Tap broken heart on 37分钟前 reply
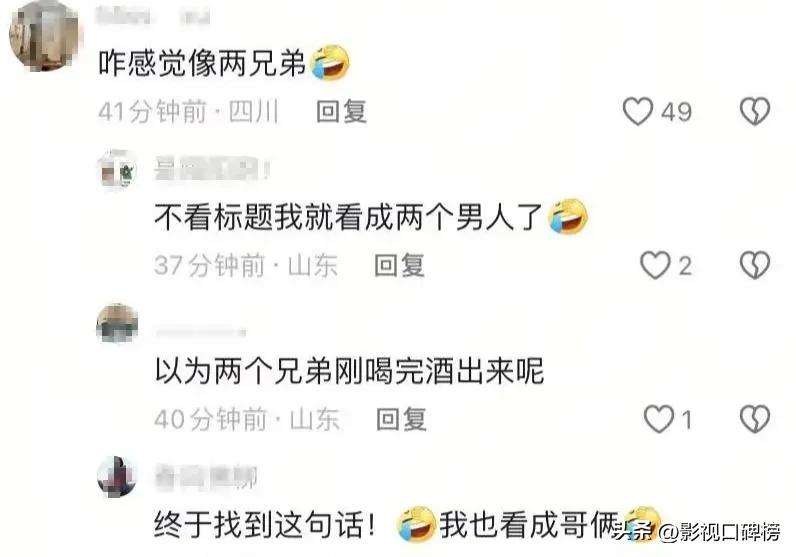The image size is (796, 557). tap(755, 265)
